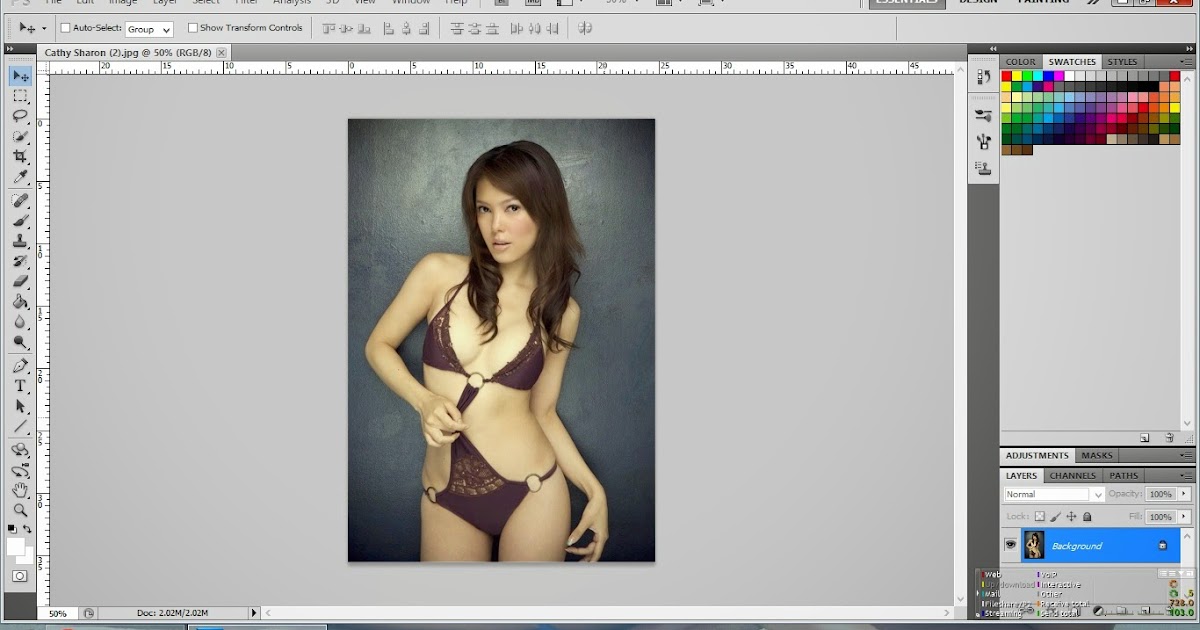1200x630 pixels.
Task: Select the Hand tool
Action: point(20,490)
